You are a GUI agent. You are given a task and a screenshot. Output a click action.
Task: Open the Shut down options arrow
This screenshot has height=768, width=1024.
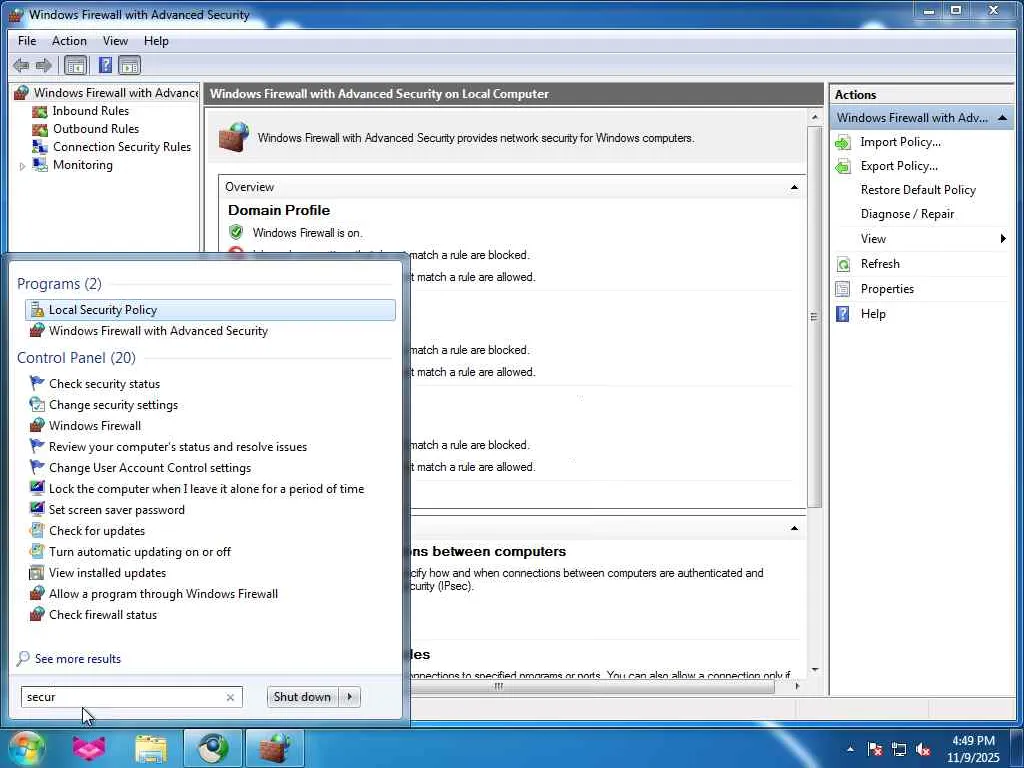[350, 697]
